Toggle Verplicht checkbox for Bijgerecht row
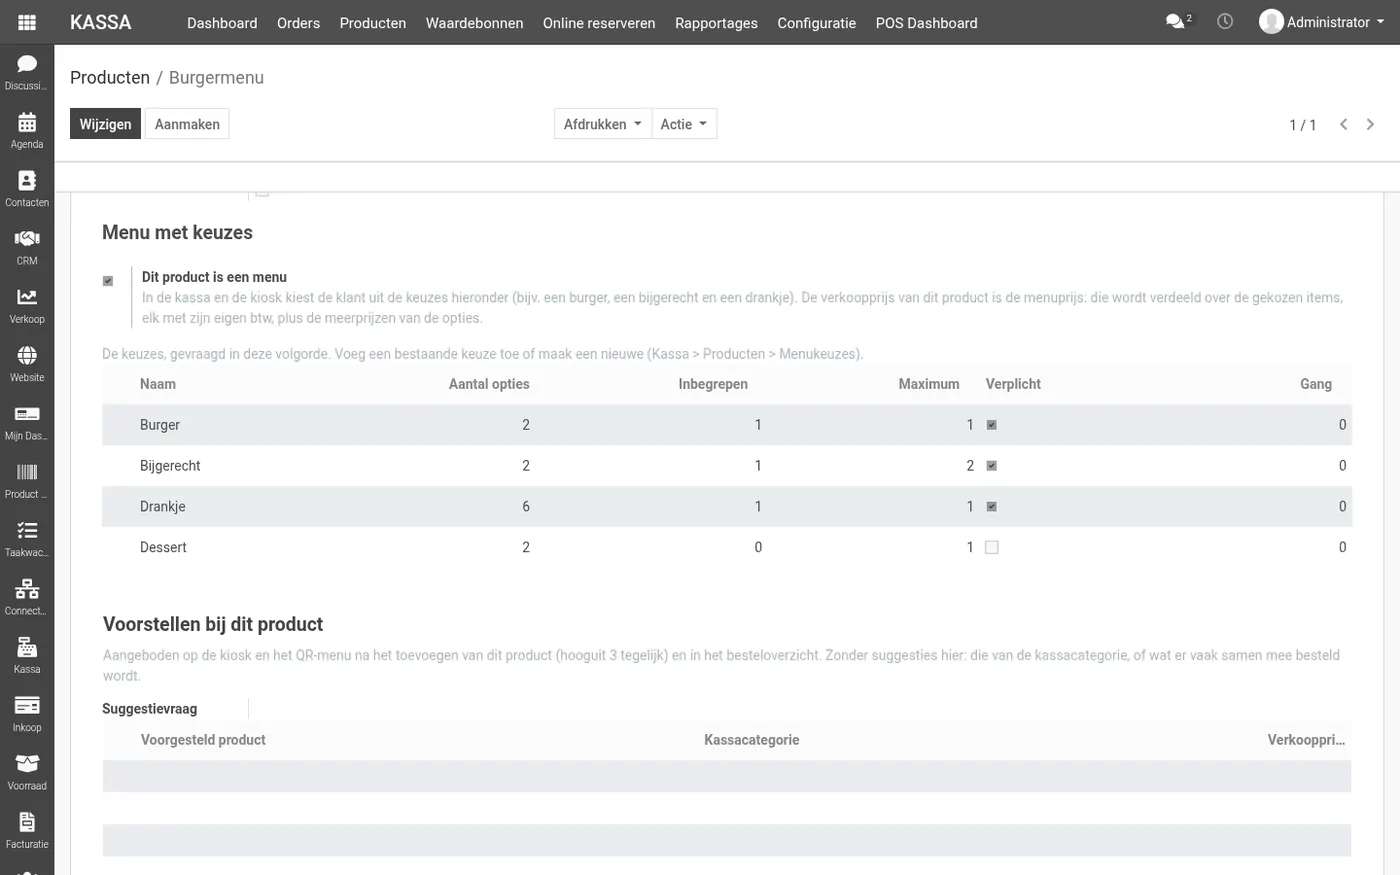The image size is (1400, 875). [992, 466]
